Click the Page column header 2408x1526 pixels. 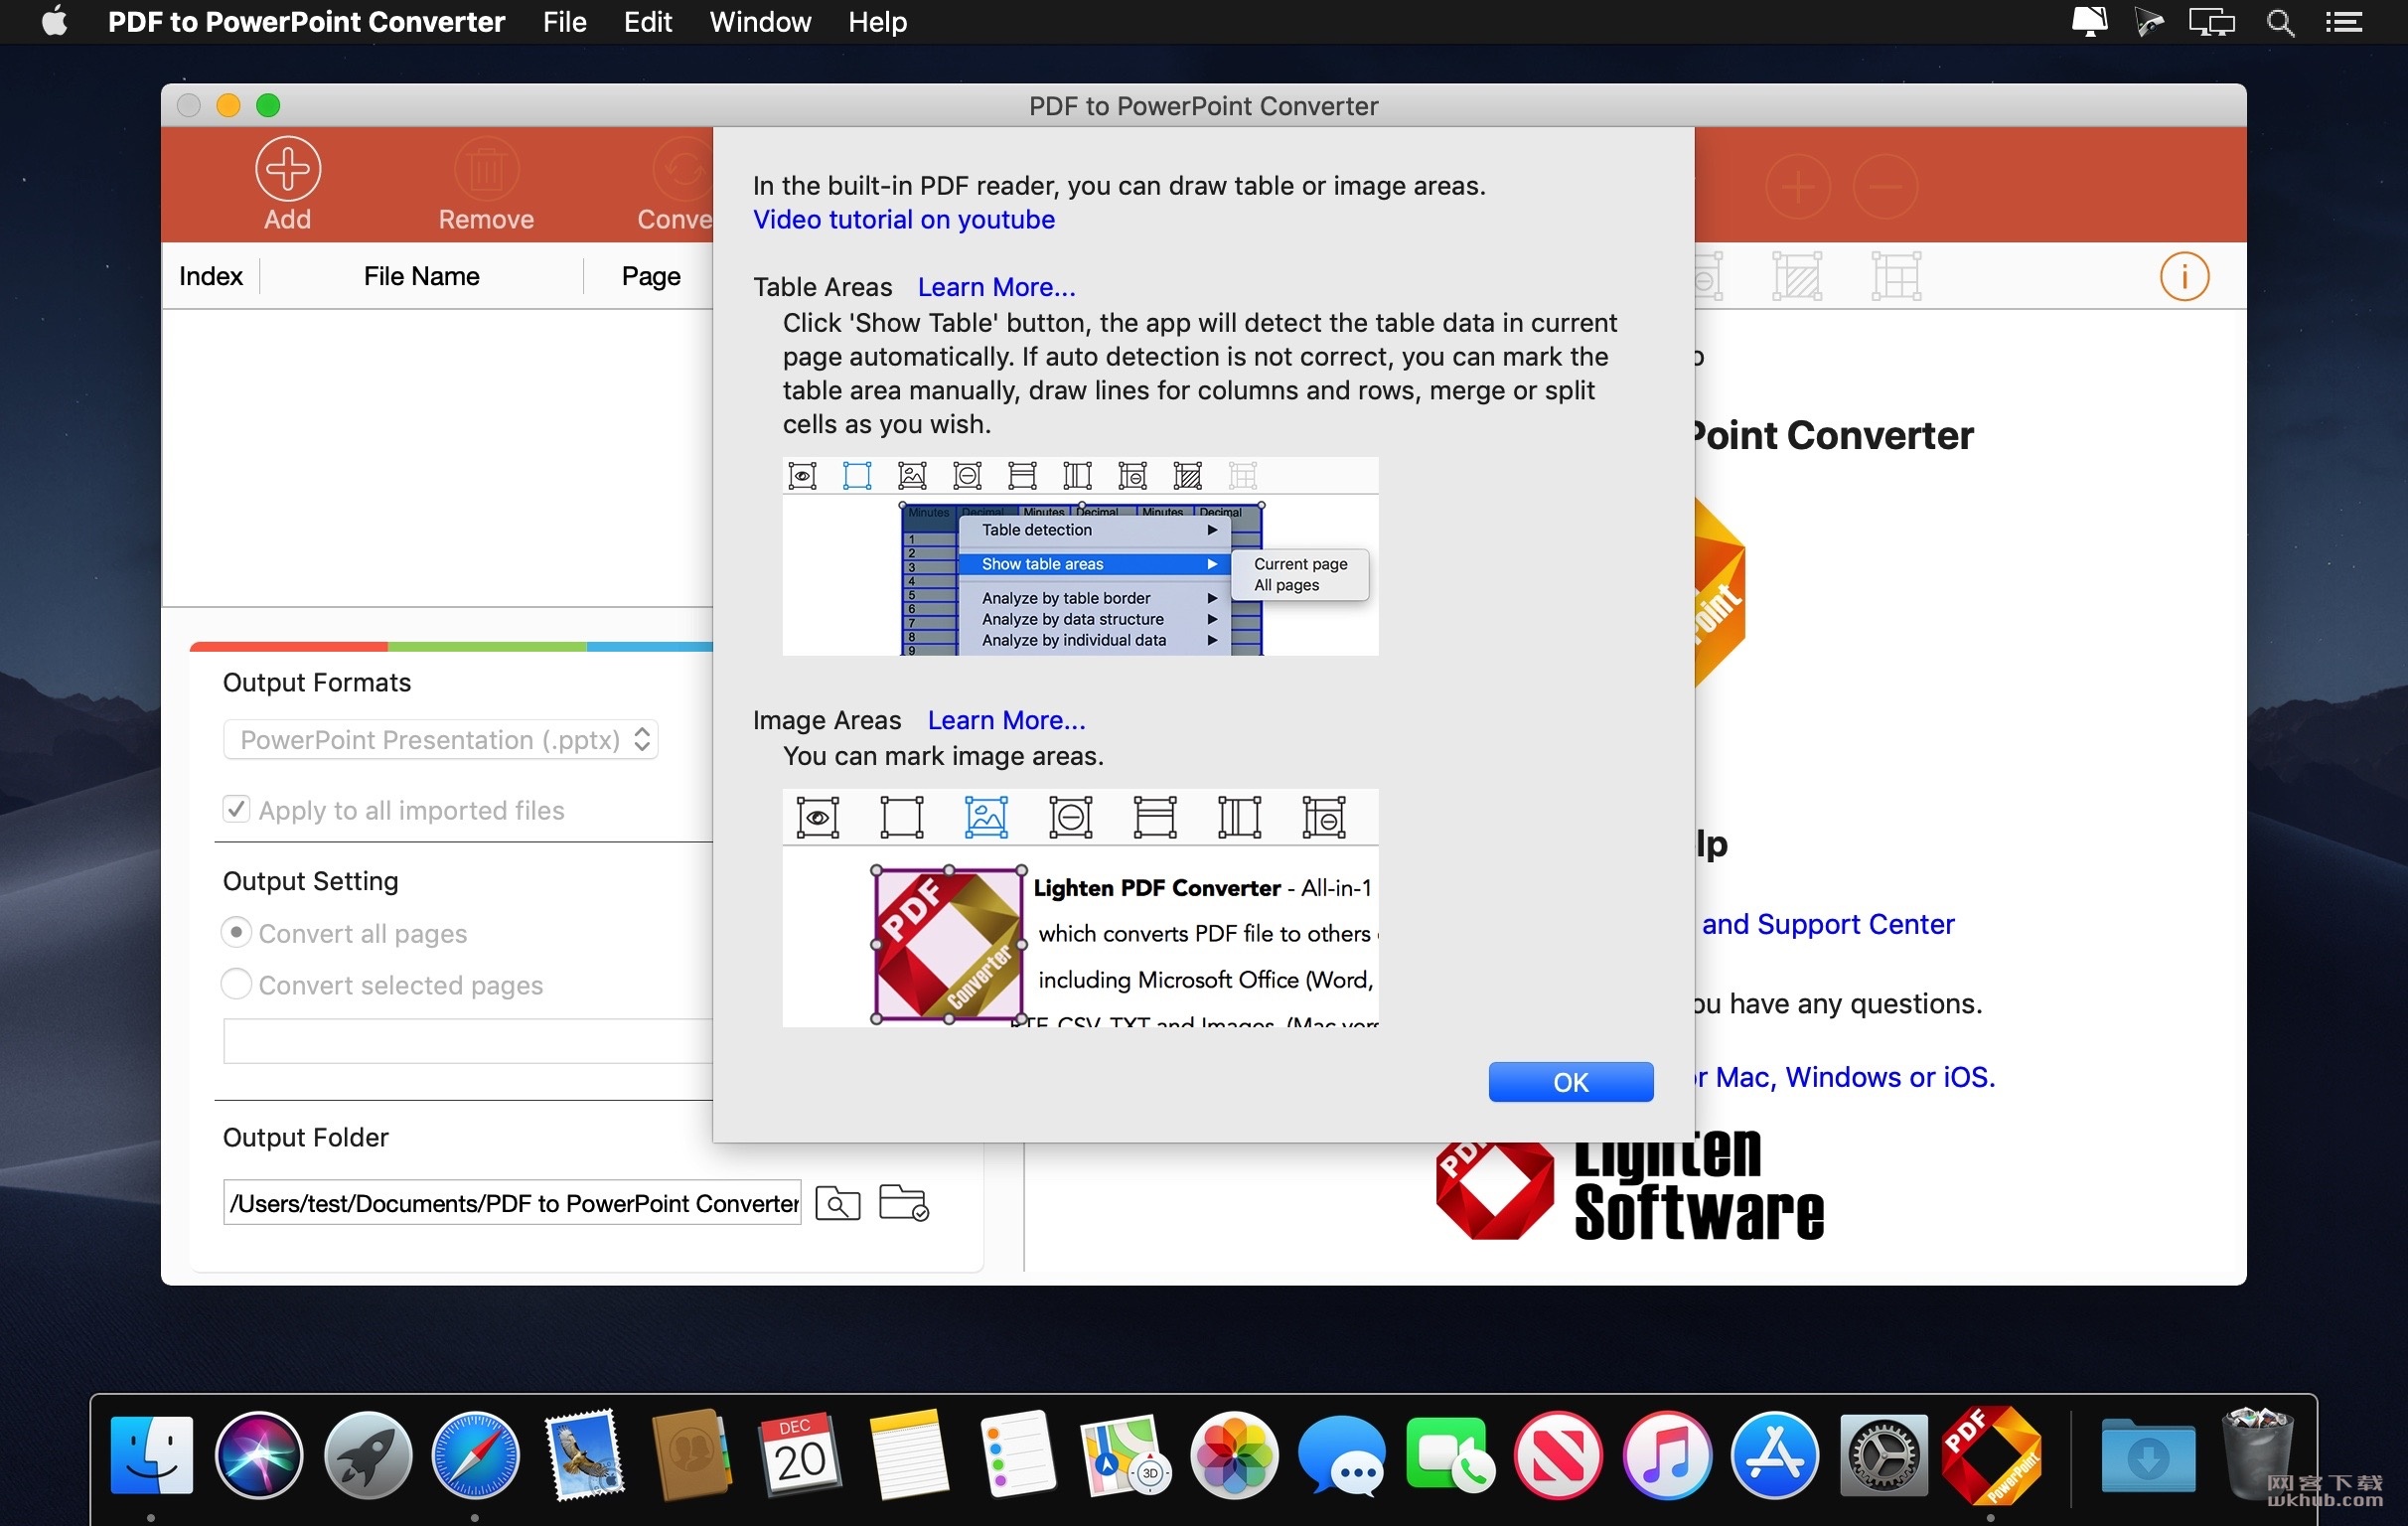click(x=651, y=276)
